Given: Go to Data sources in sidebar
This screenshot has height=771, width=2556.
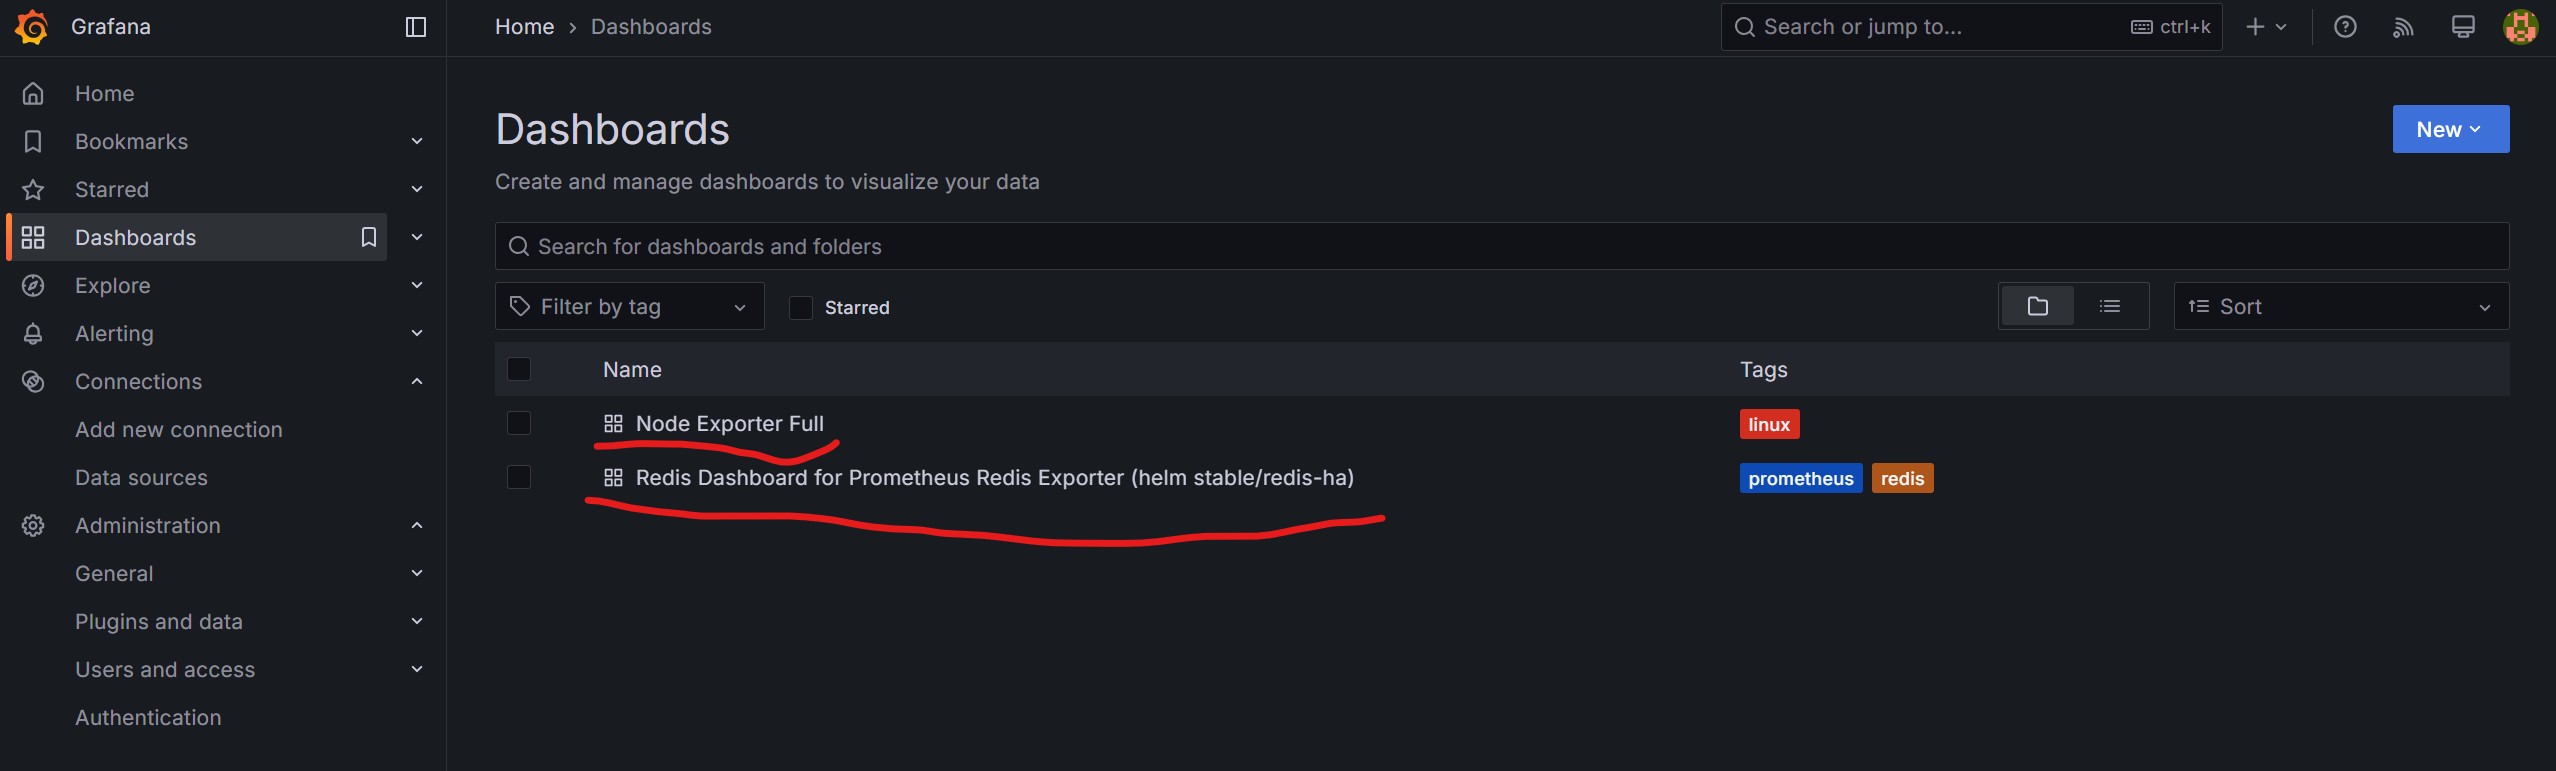Looking at the screenshot, I should (141, 477).
